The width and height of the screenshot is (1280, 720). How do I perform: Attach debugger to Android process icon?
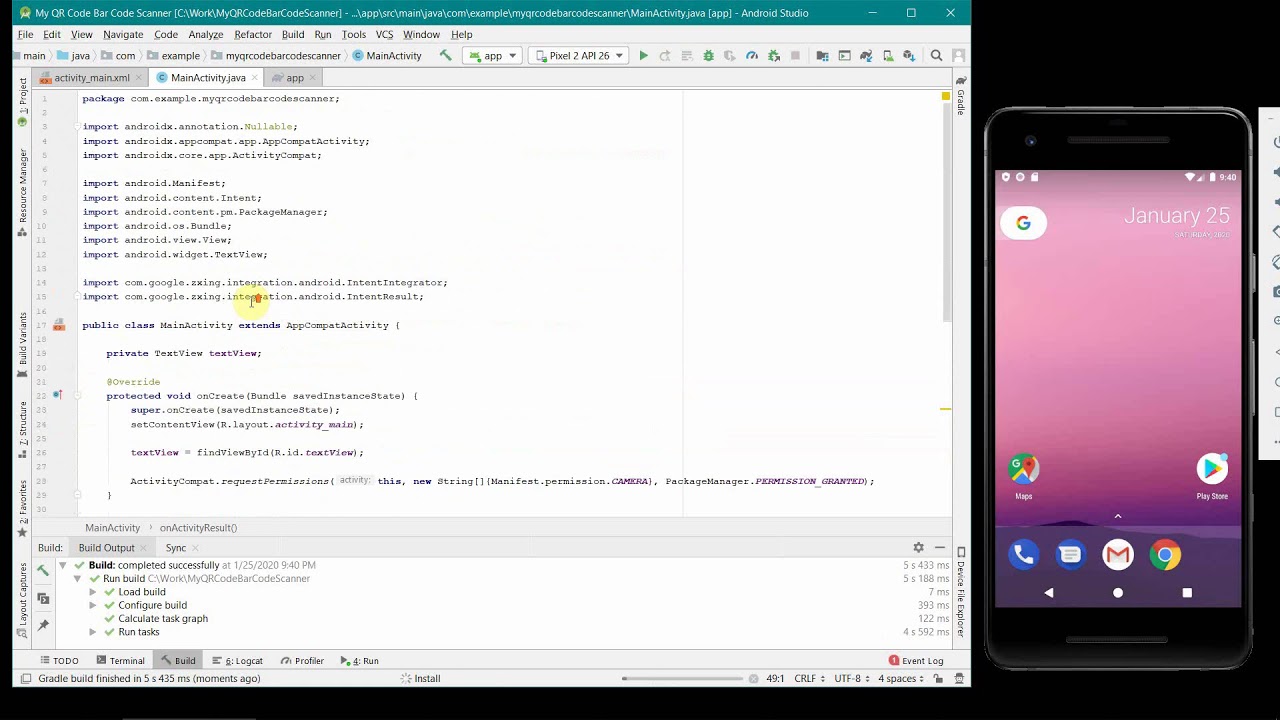point(774,56)
